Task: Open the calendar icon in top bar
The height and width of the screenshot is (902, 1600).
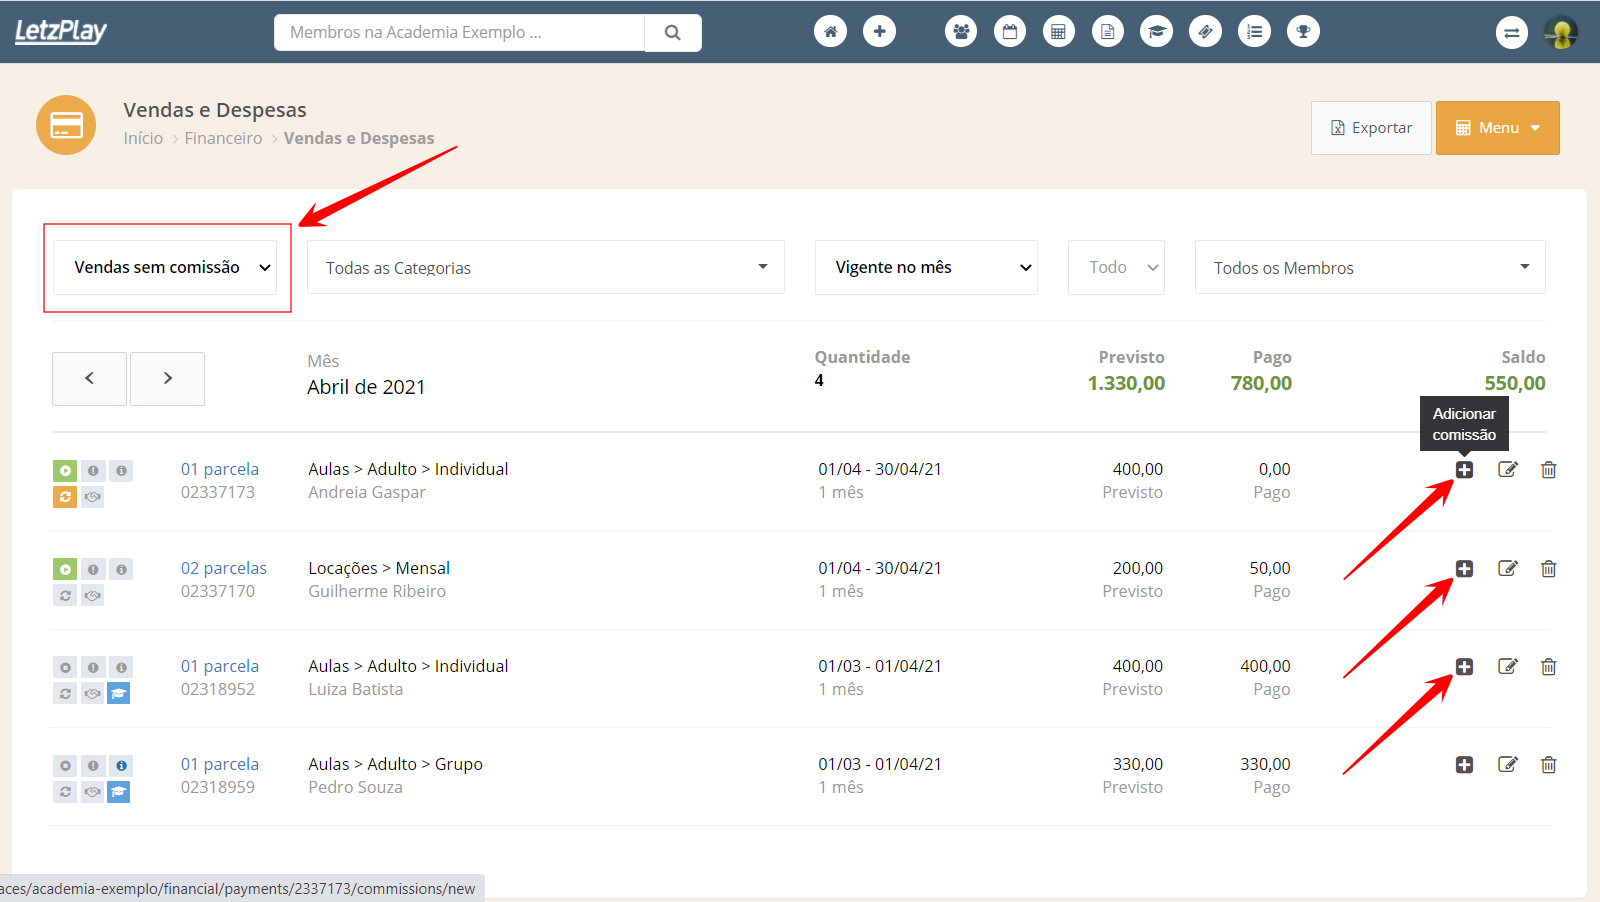Action: pyautogui.click(x=1010, y=32)
